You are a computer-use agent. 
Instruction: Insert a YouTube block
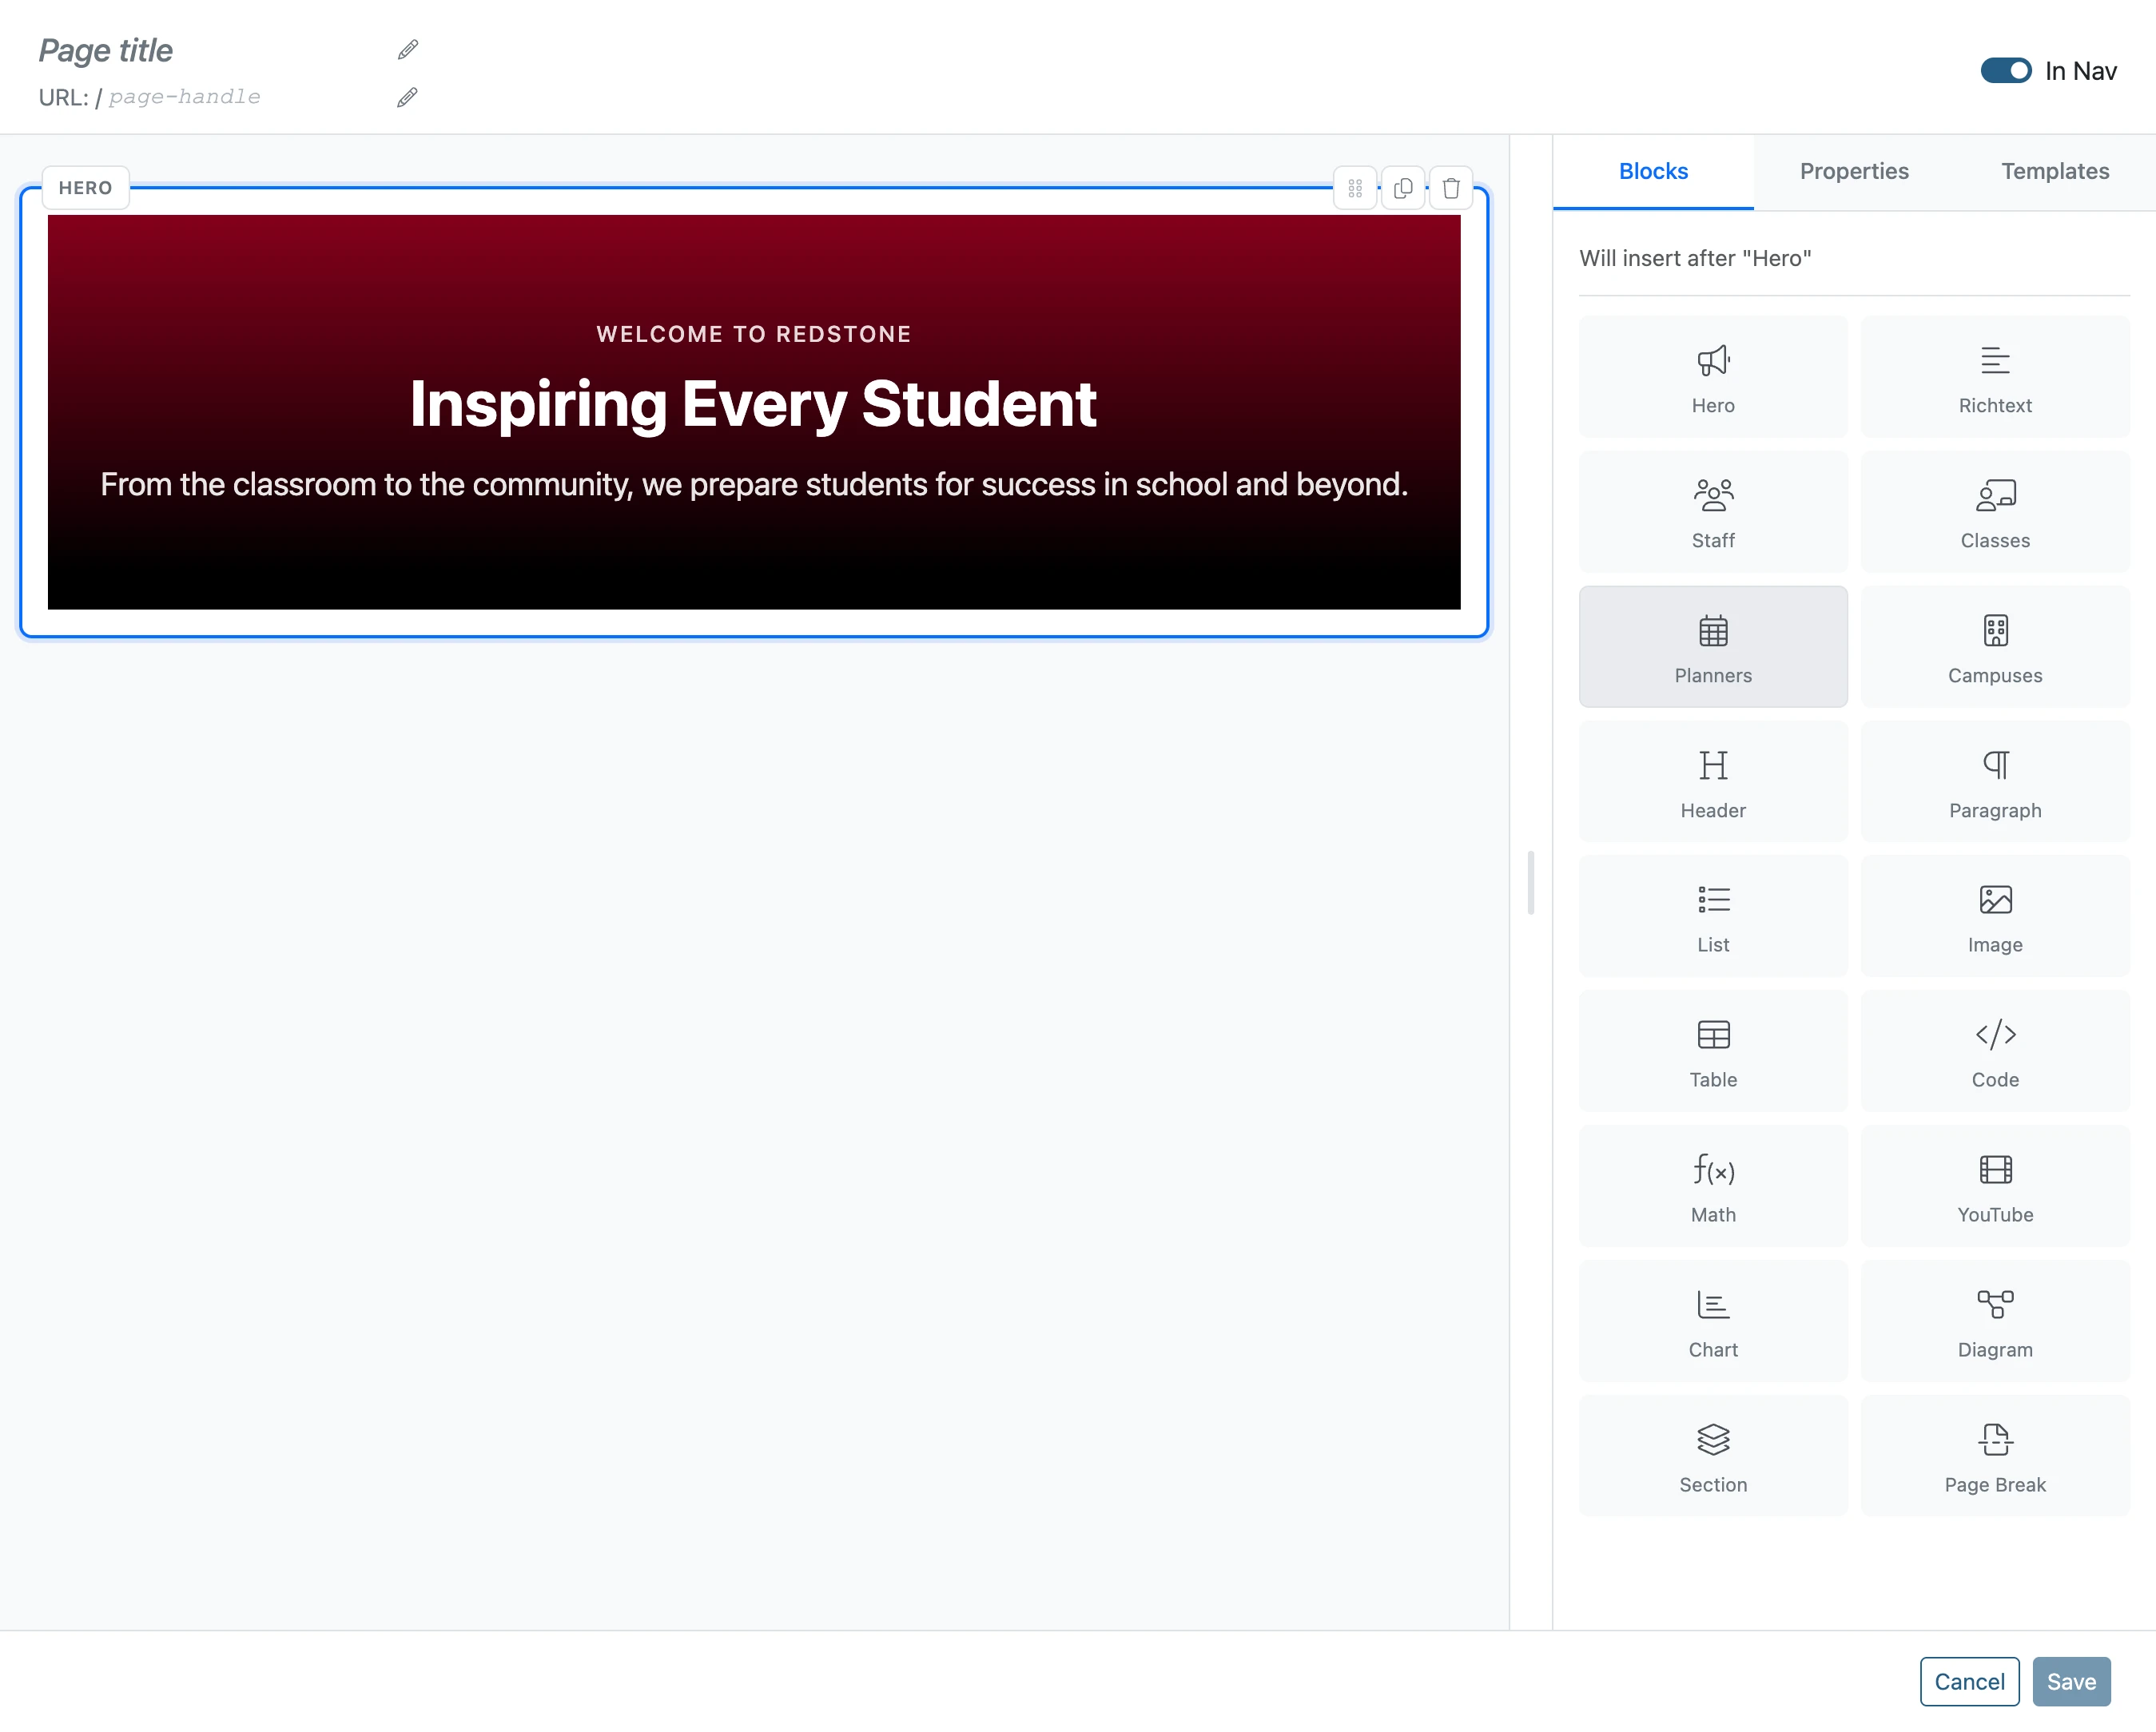point(1995,1186)
